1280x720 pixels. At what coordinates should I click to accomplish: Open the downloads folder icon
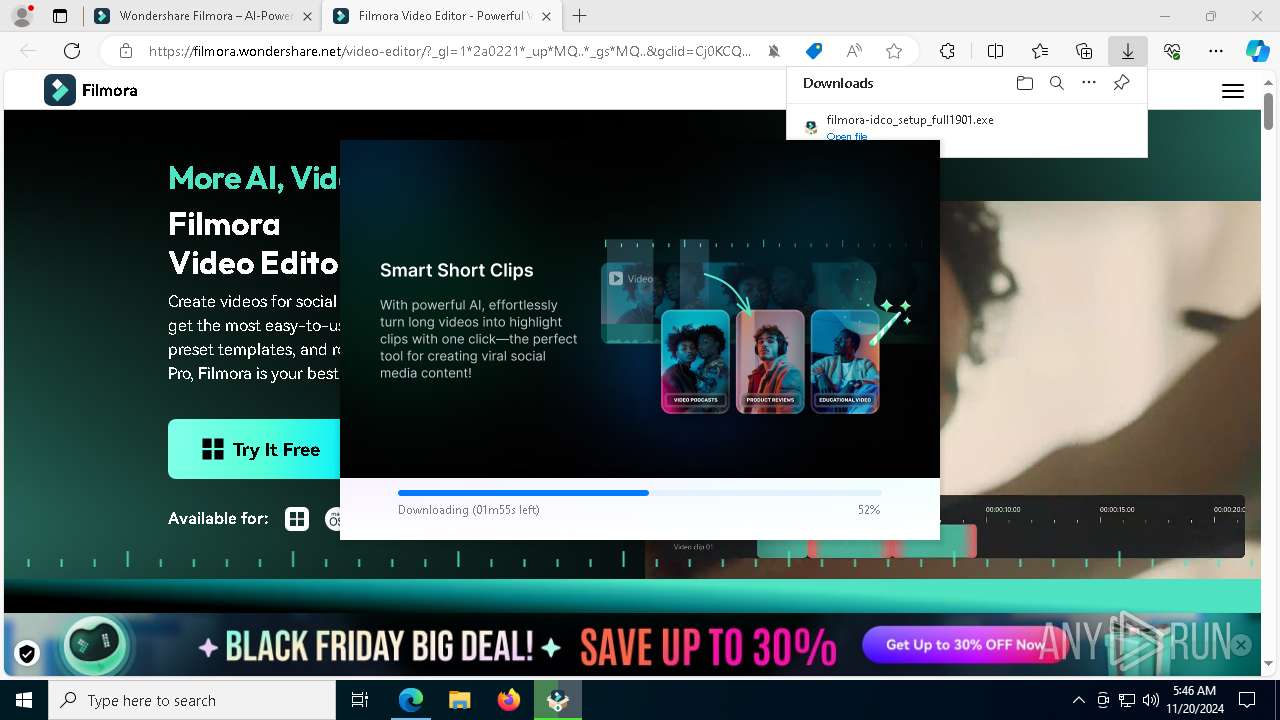pyautogui.click(x=1024, y=83)
